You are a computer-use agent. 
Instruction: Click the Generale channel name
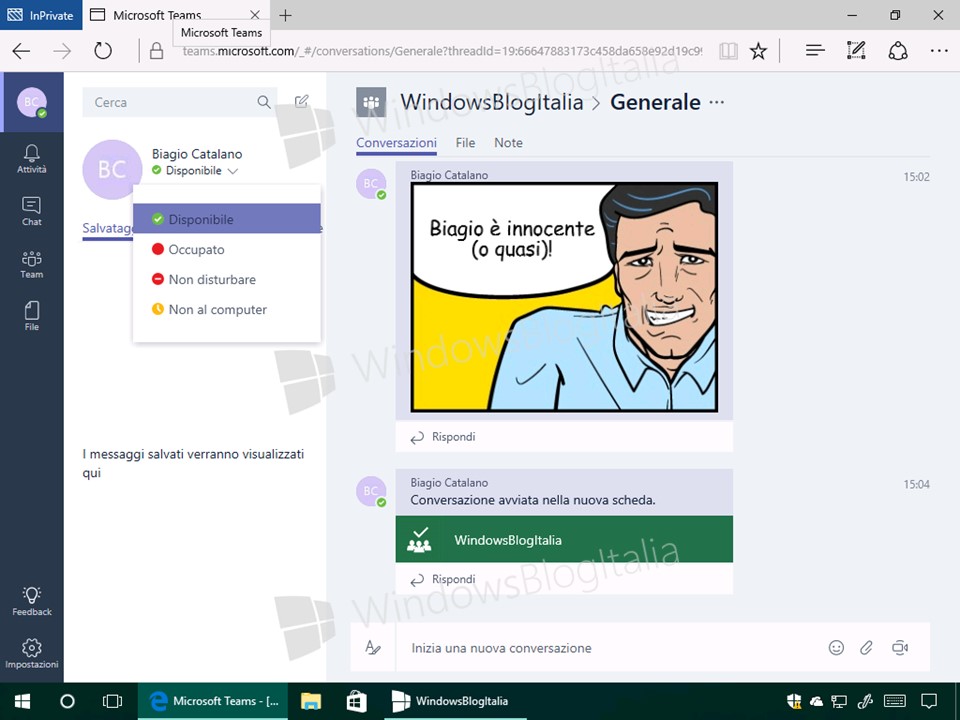655,102
